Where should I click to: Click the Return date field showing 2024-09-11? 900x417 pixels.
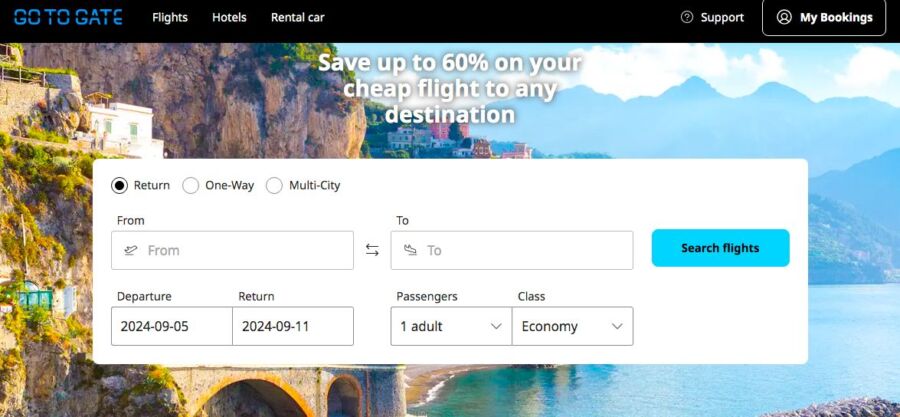click(x=293, y=326)
